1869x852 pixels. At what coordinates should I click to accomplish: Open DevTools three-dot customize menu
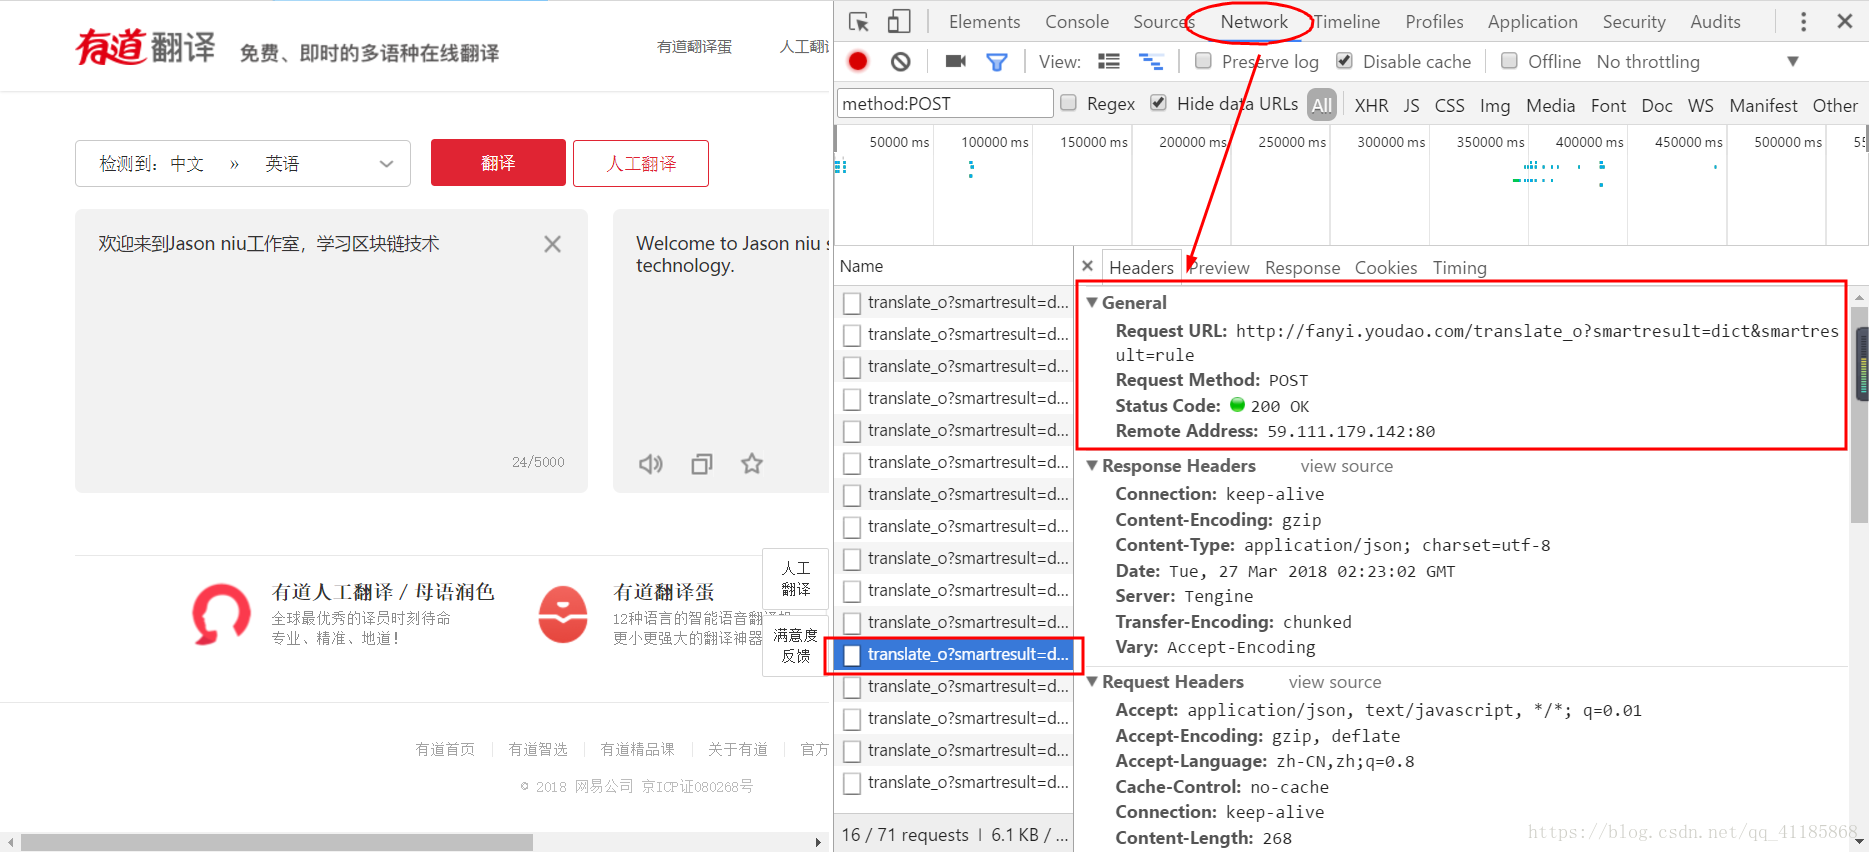(x=1804, y=21)
